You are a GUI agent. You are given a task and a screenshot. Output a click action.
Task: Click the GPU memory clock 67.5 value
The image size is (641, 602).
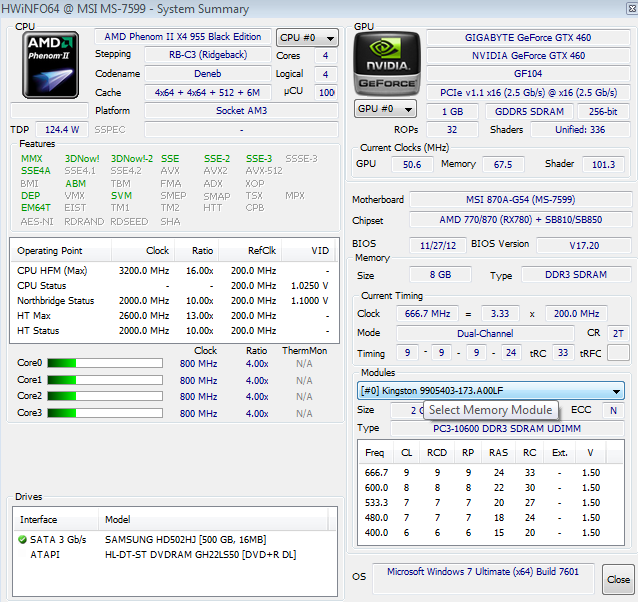(503, 164)
